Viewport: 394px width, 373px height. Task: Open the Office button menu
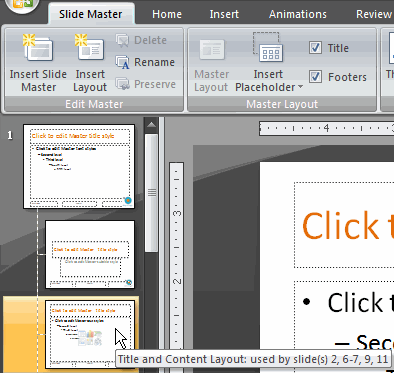[21, 4]
